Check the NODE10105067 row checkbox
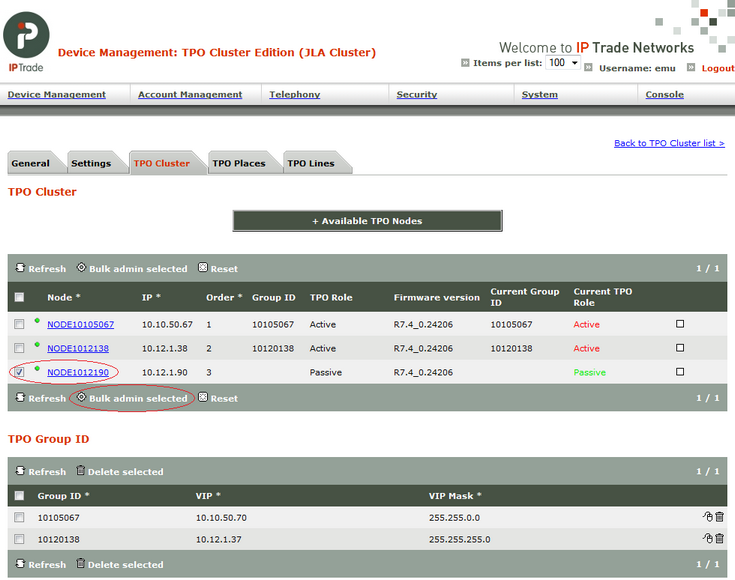735x580 pixels. (x=19, y=324)
